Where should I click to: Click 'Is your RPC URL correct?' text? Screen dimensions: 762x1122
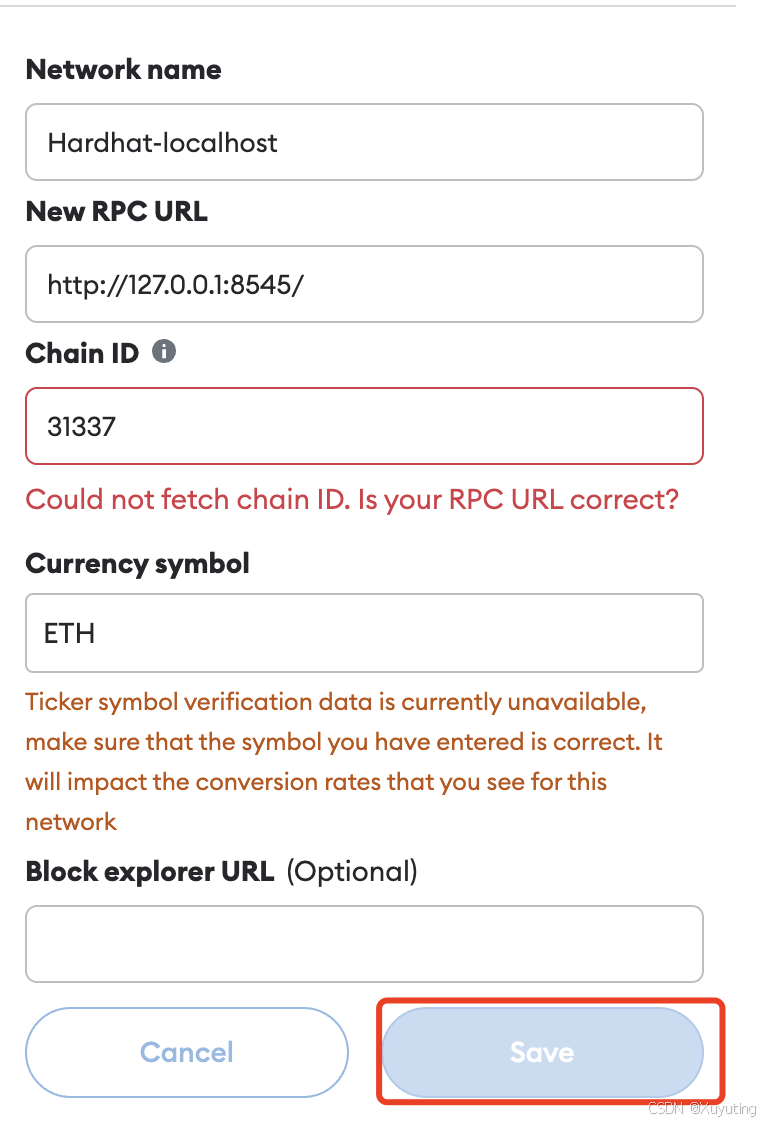(x=518, y=499)
